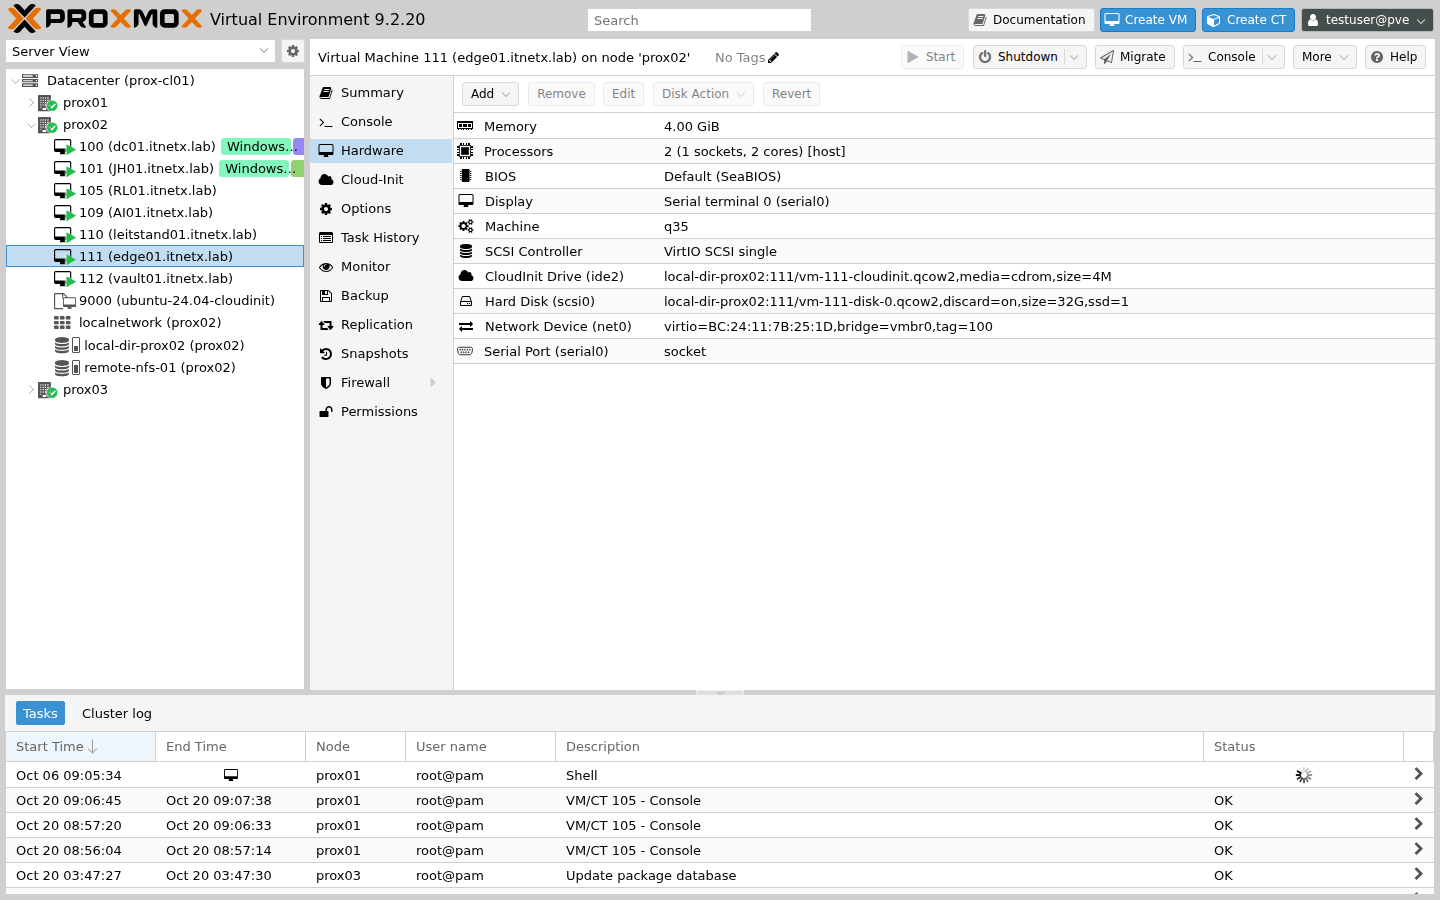Open the Server View dropdown

[x=264, y=51]
